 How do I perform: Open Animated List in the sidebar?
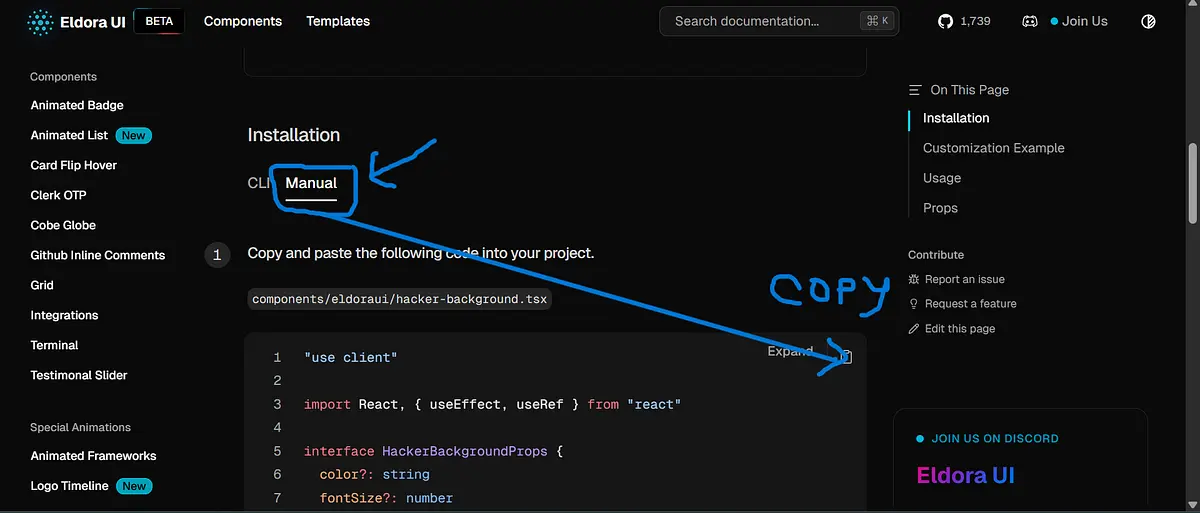[70, 135]
